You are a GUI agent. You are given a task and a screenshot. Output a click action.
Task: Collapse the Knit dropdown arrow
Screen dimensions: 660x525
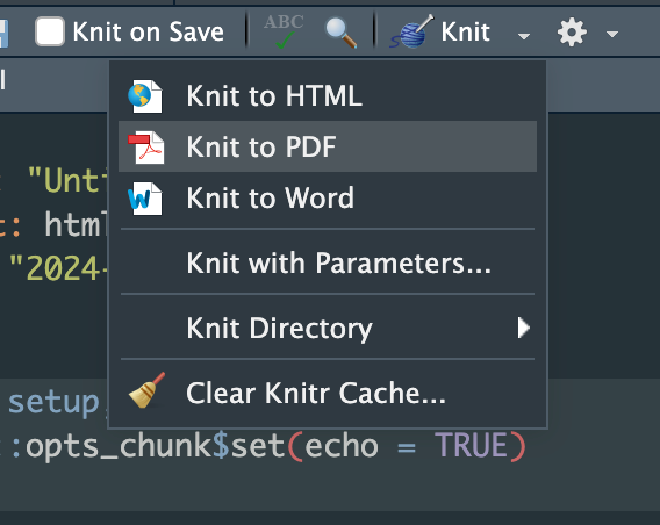click(524, 35)
